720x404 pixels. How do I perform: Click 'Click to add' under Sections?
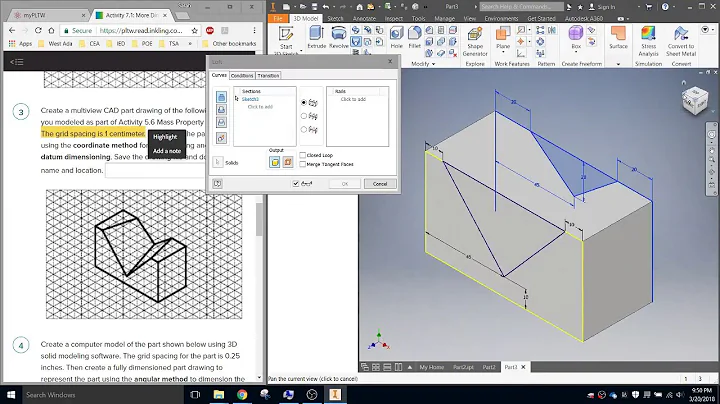click(260, 107)
